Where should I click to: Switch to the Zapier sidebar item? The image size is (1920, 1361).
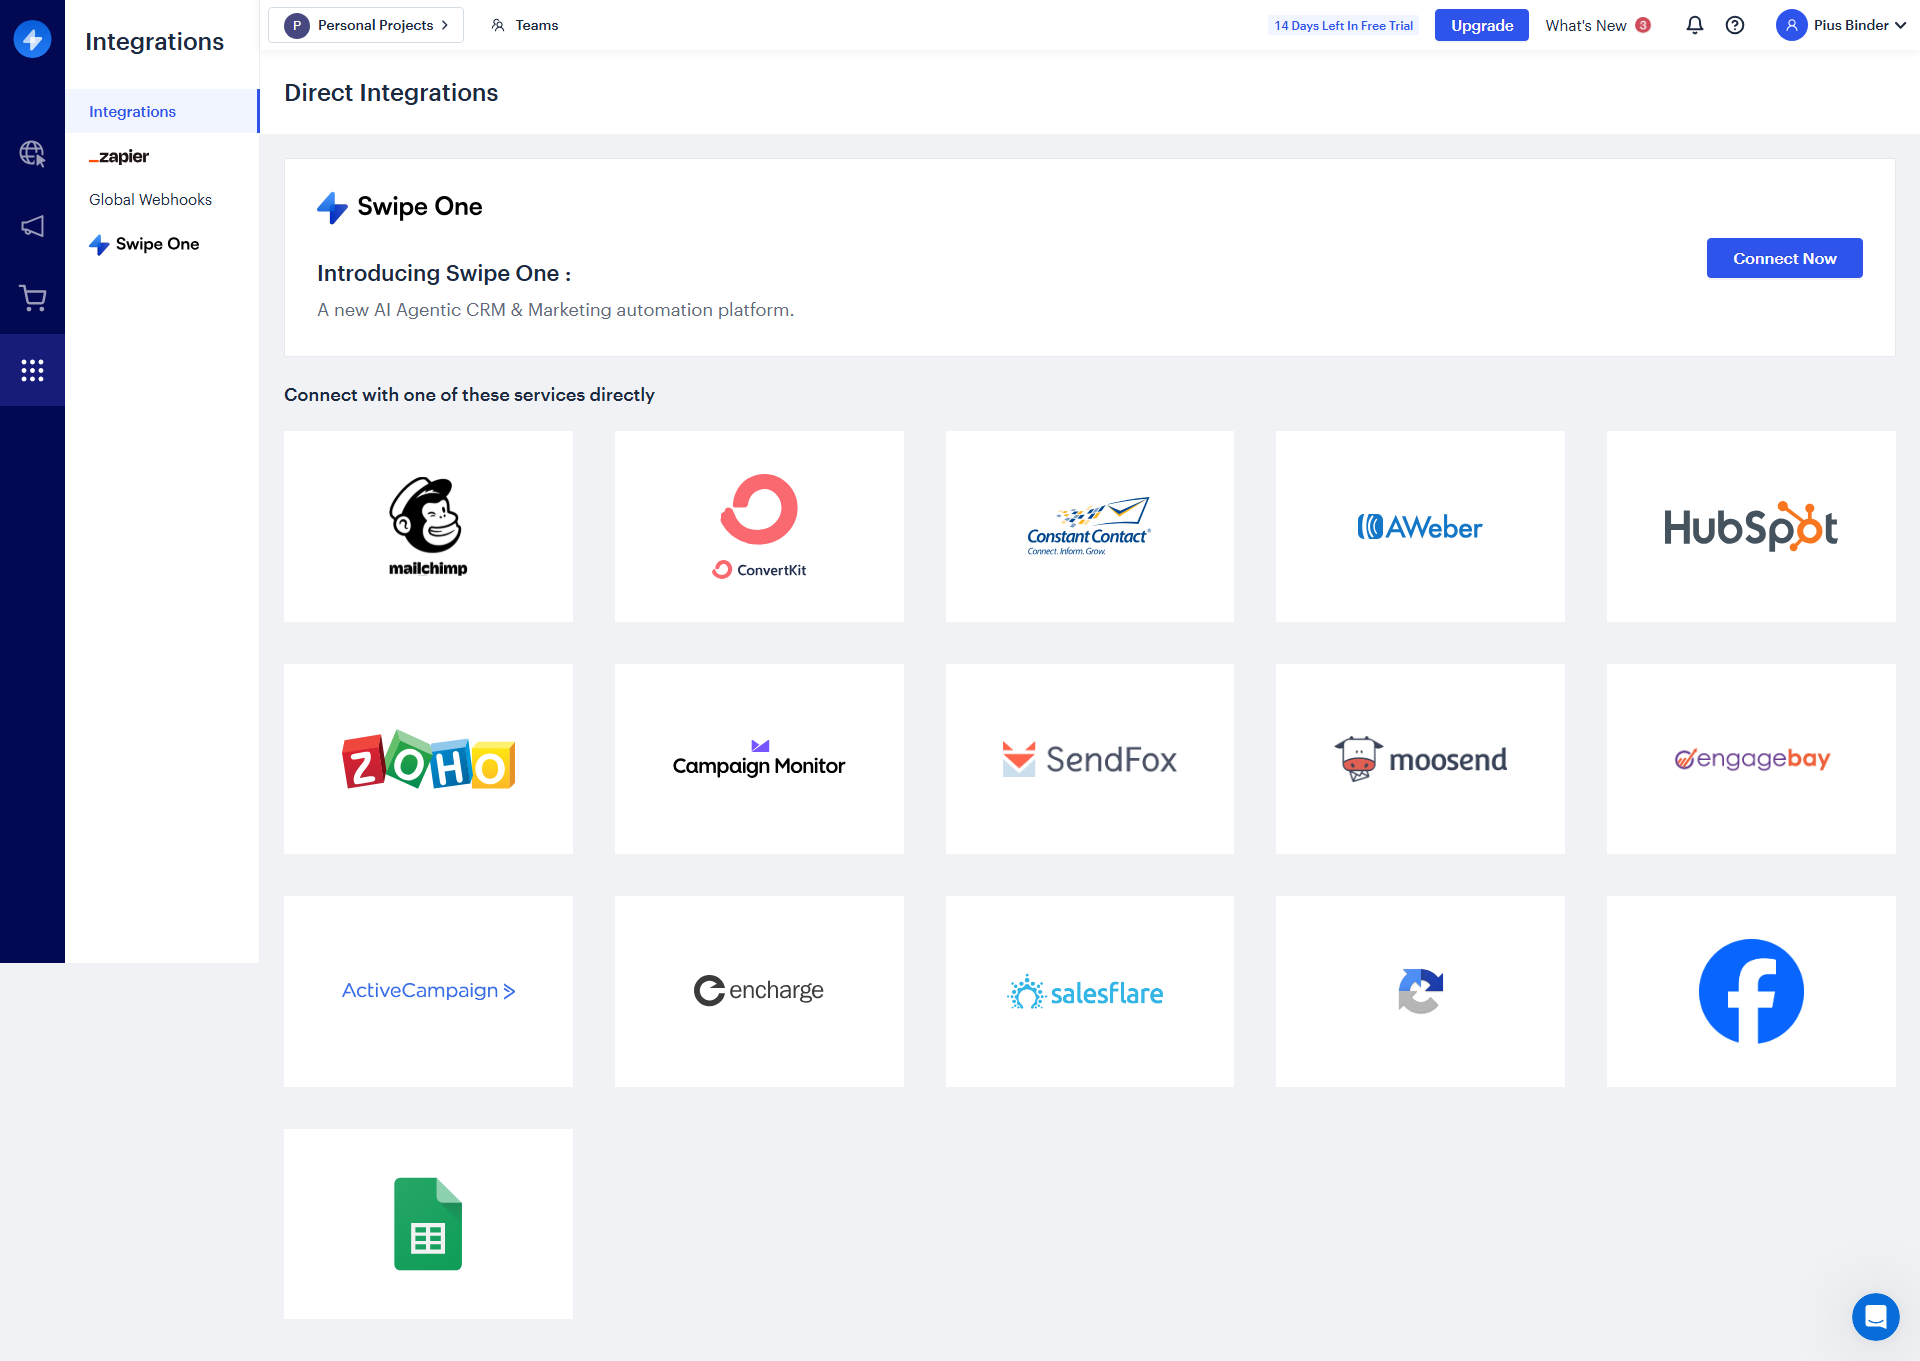[120, 156]
